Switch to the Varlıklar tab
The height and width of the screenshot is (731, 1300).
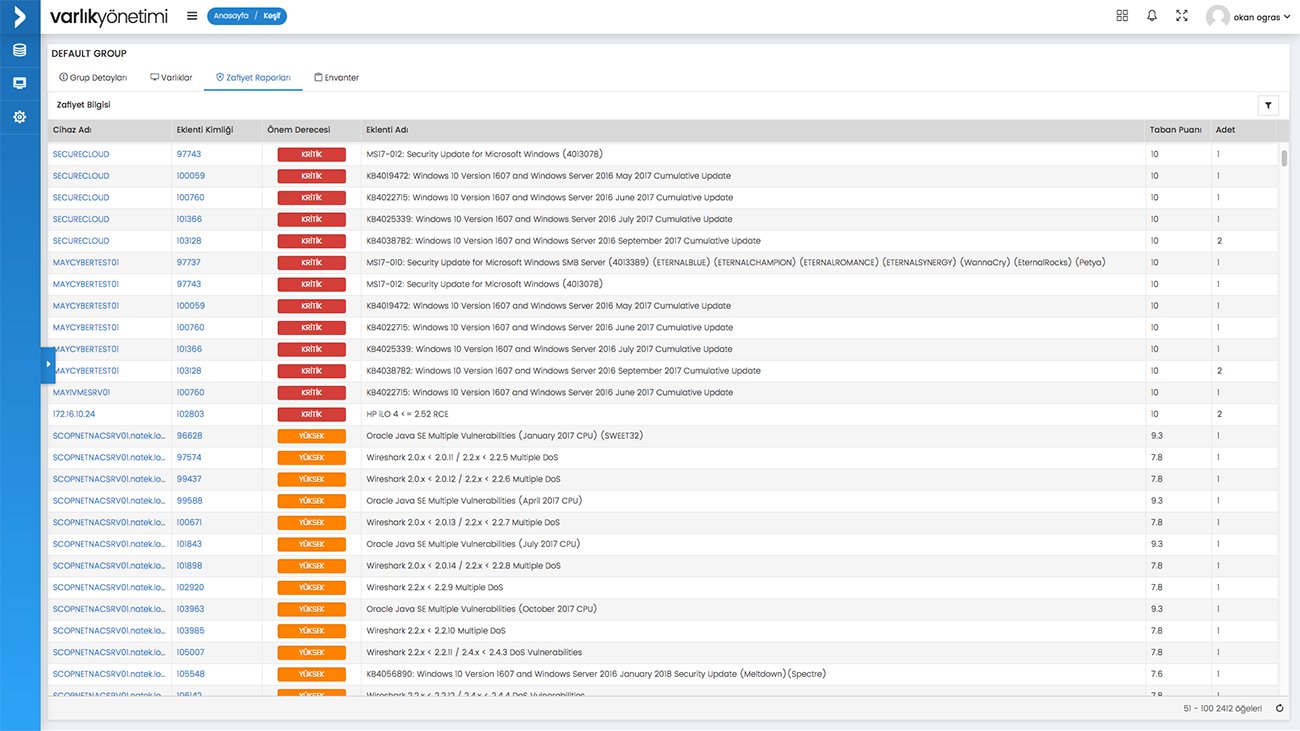click(171, 77)
